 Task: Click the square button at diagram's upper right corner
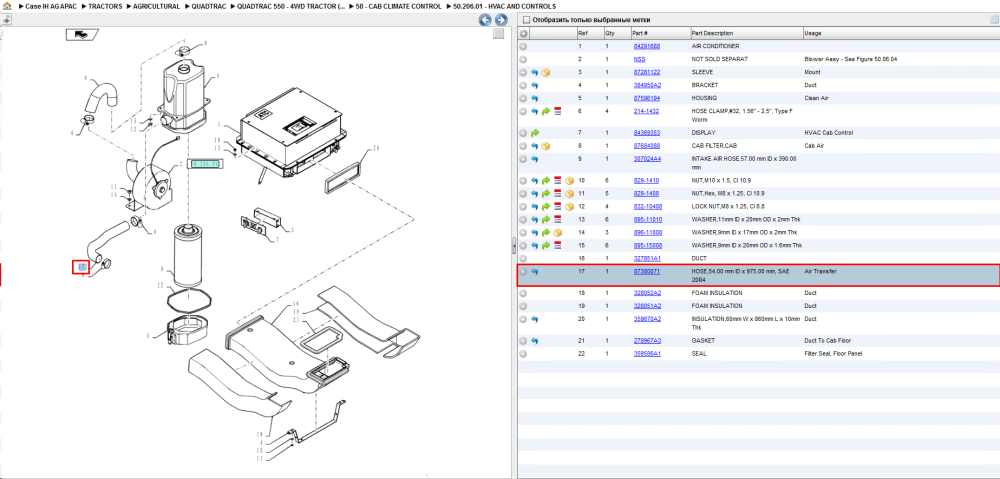point(499,34)
